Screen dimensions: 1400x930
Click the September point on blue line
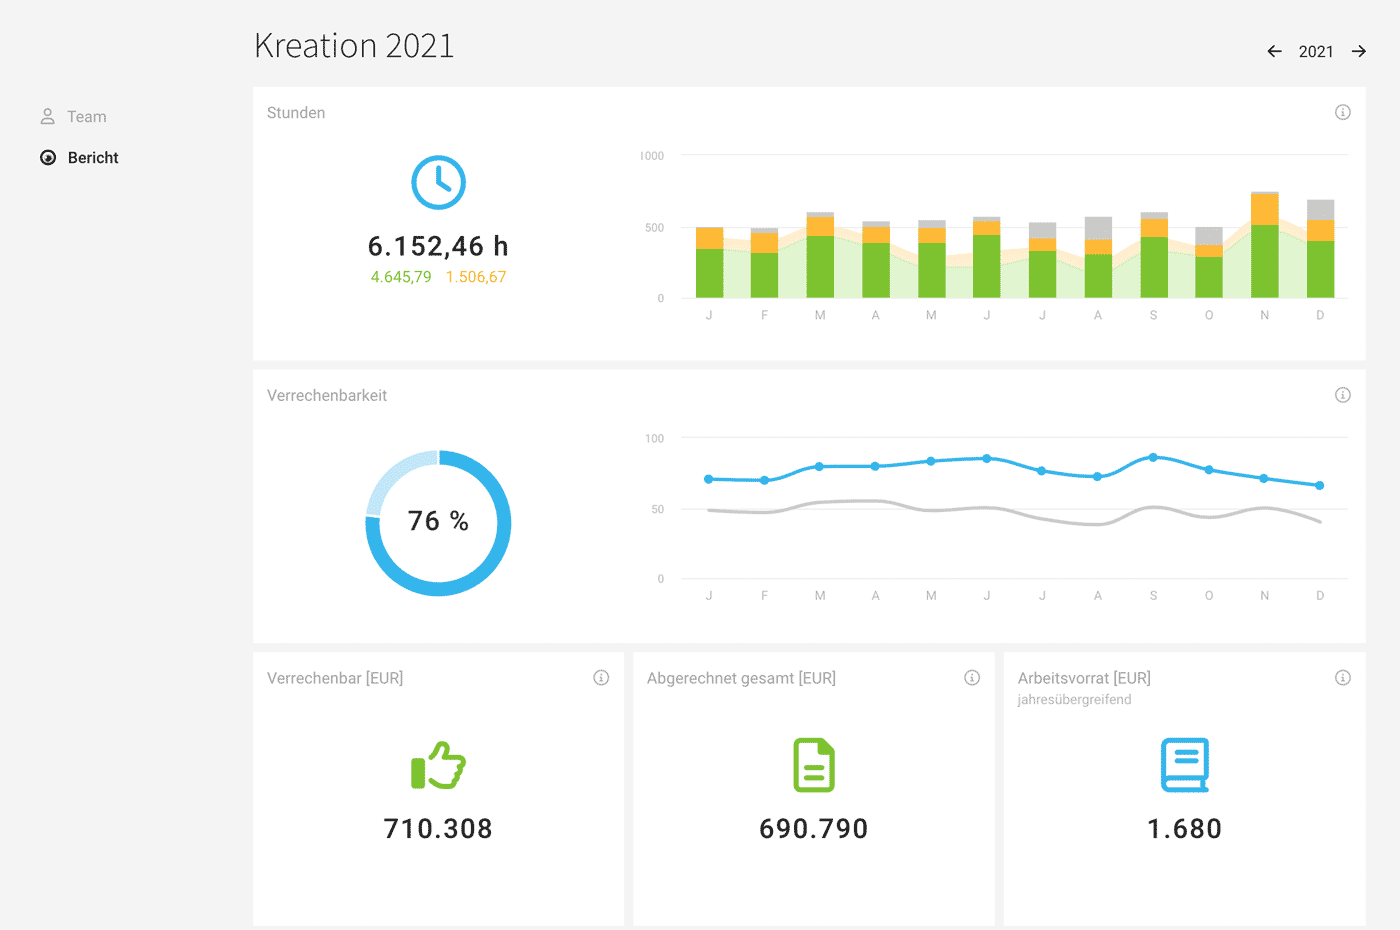(1153, 457)
